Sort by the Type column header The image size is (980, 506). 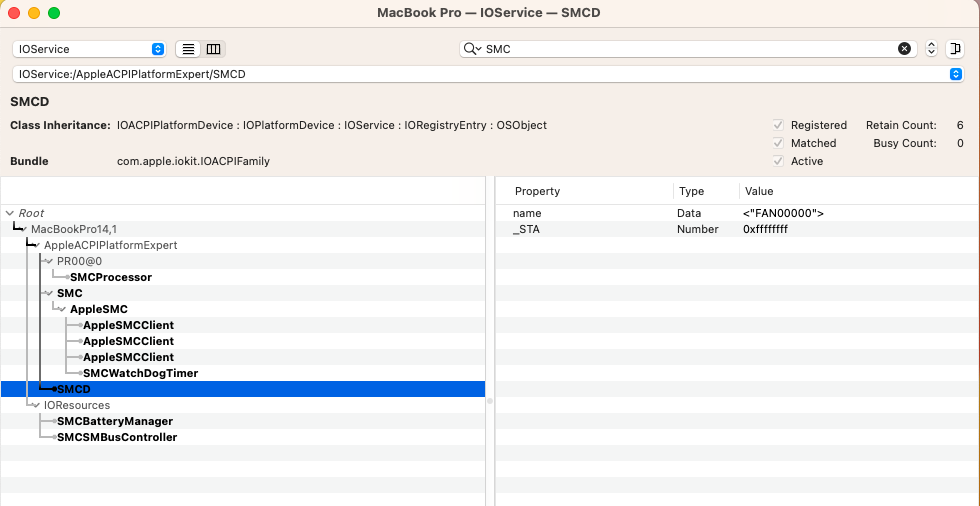692,191
